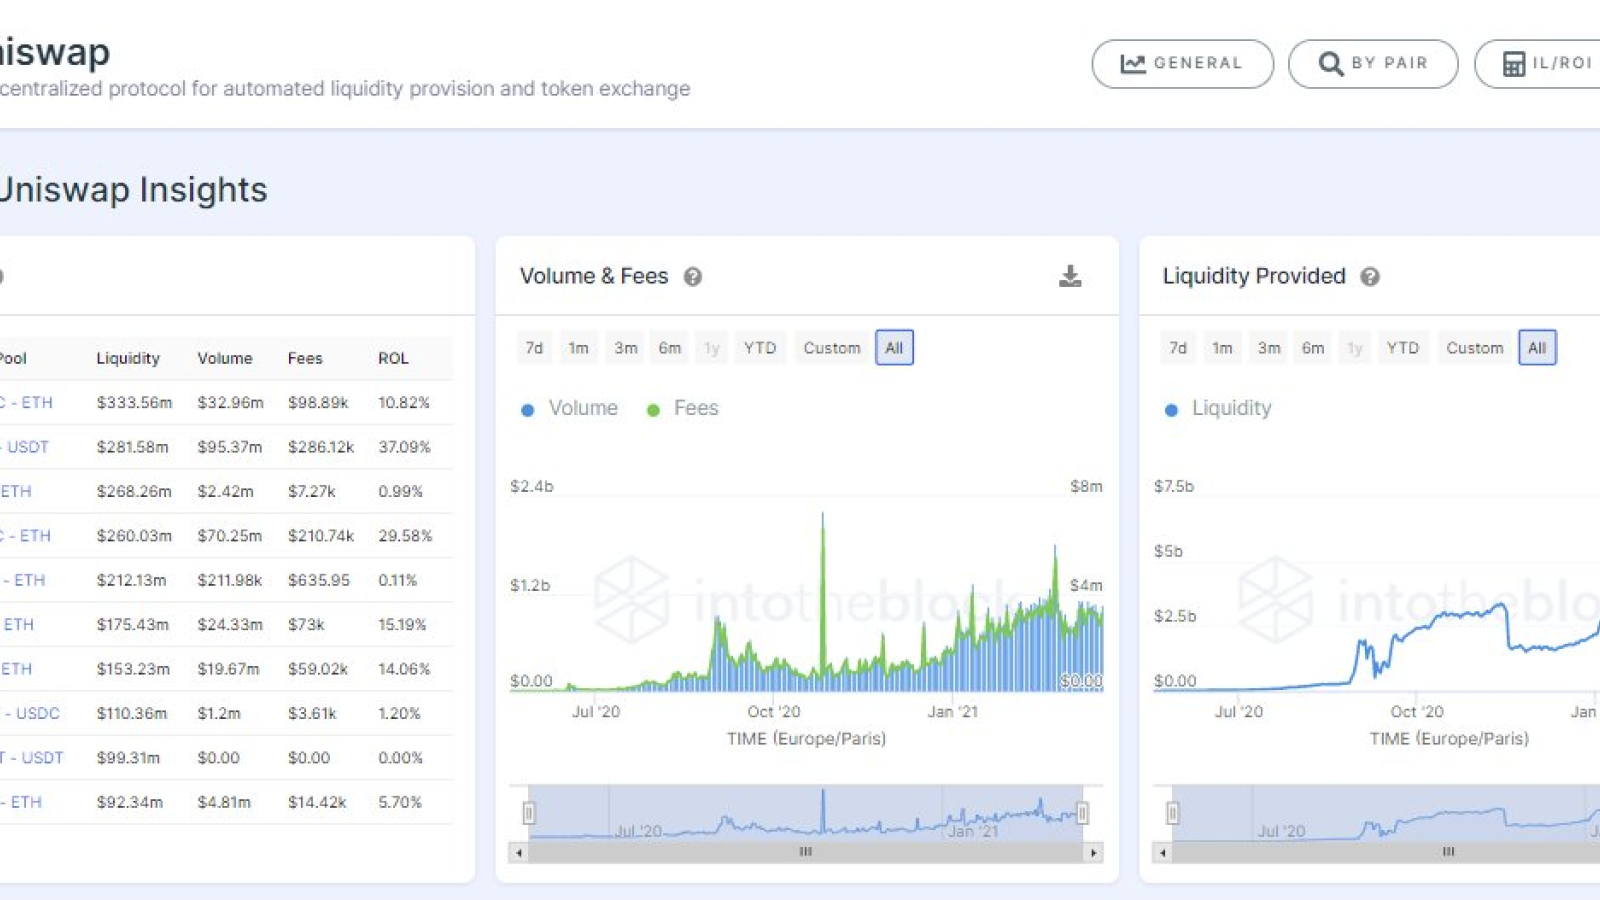Toggle the Volume series in the legend
This screenshot has height=900, width=1600.
click(x=570, y=408)
